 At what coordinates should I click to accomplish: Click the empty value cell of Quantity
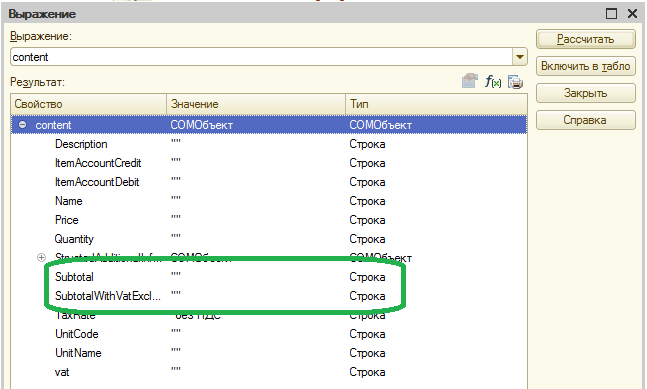[256, 239]
